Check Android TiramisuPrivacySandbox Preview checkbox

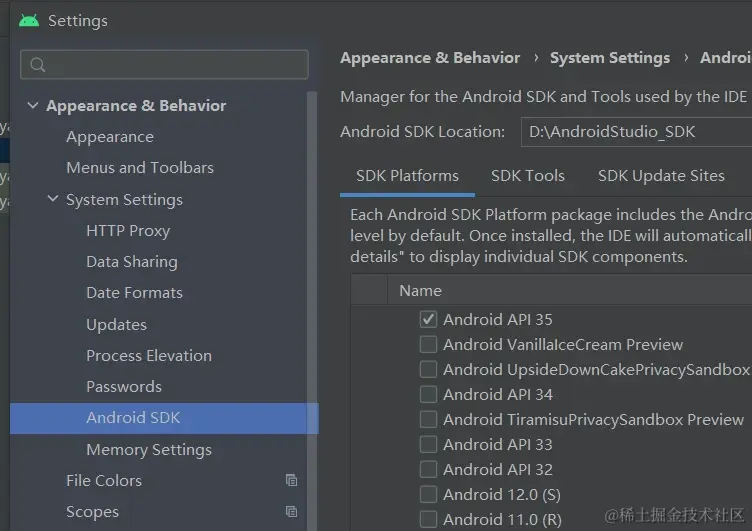click(428, 419)
